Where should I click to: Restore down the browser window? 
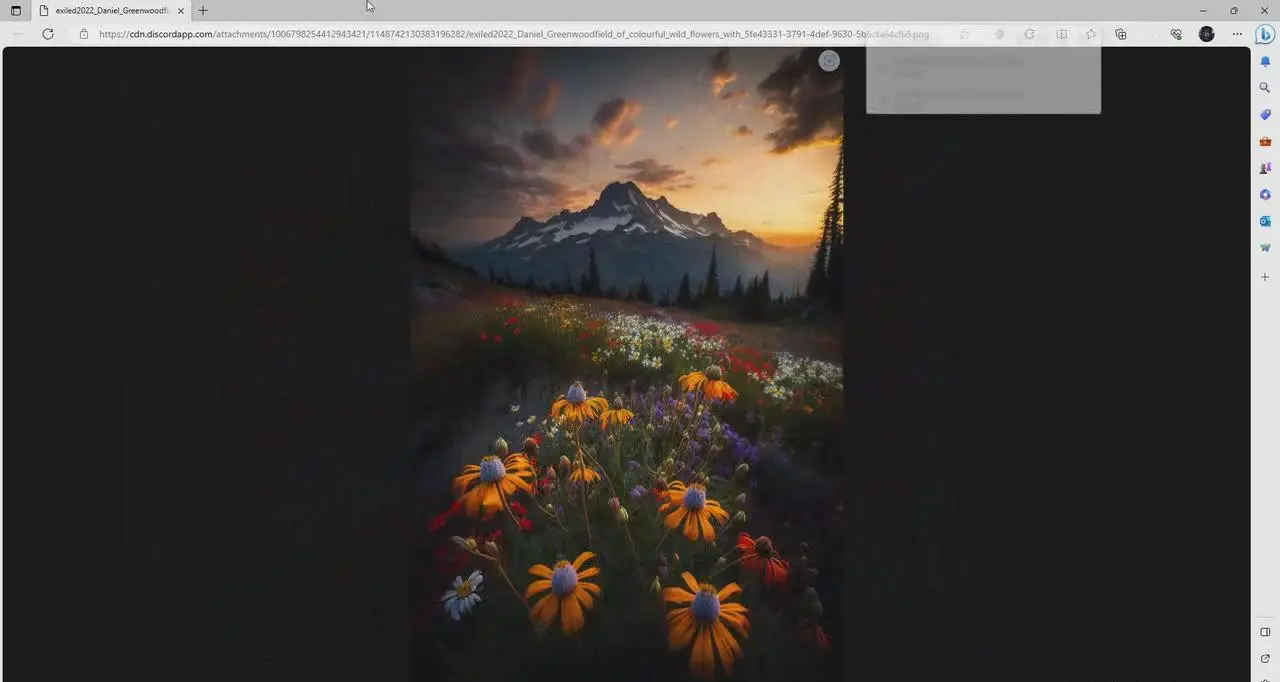click(1234, 10)
